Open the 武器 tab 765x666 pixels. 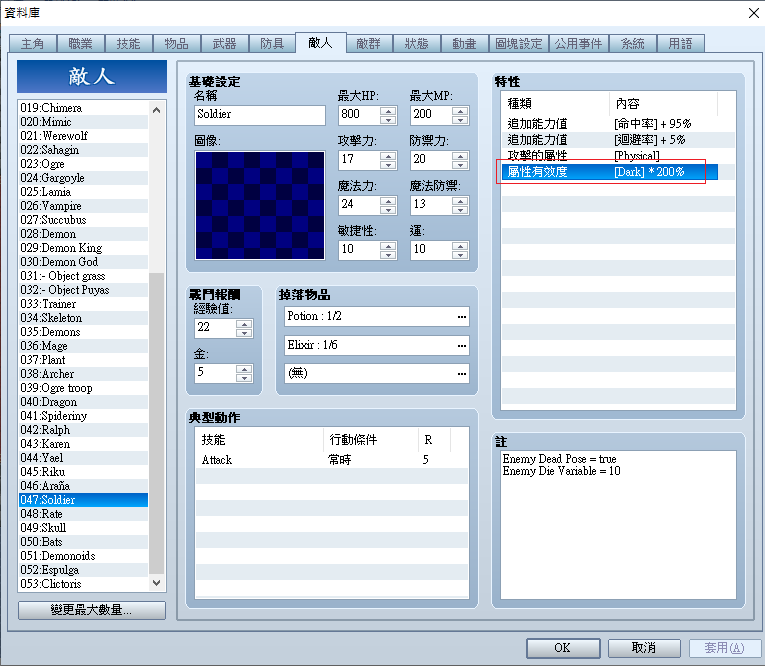[224, 44]
